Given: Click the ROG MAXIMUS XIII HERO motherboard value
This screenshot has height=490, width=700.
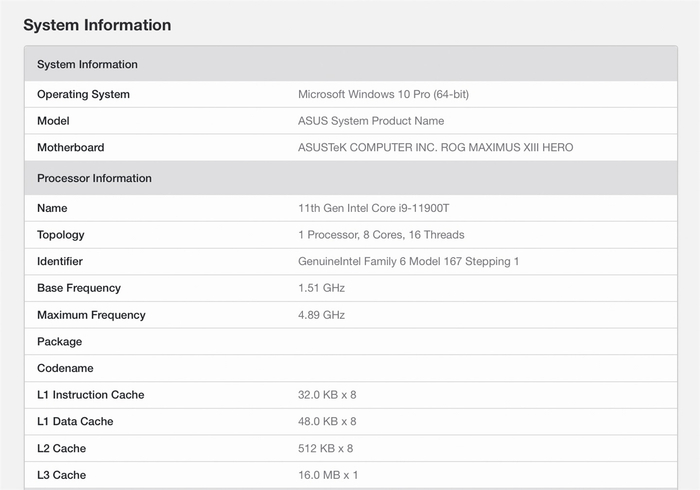Looking at the screenshot, I should 435,148.
